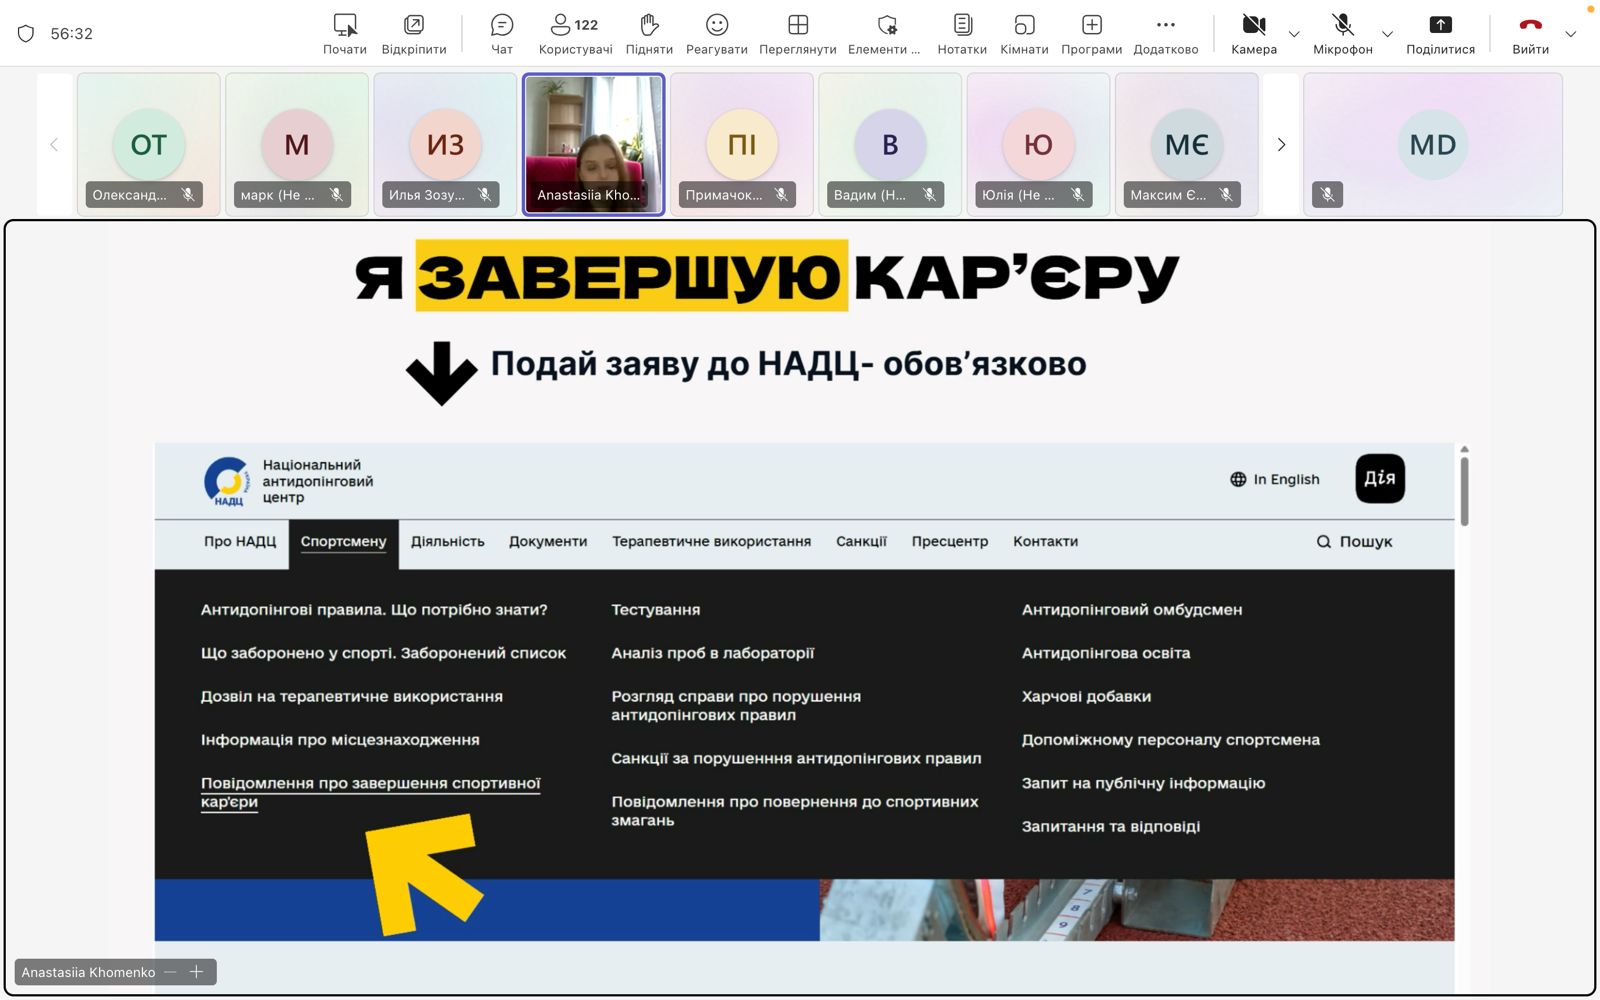Select Anastasiia Khomenko's video thumbnail

(594, 145)
